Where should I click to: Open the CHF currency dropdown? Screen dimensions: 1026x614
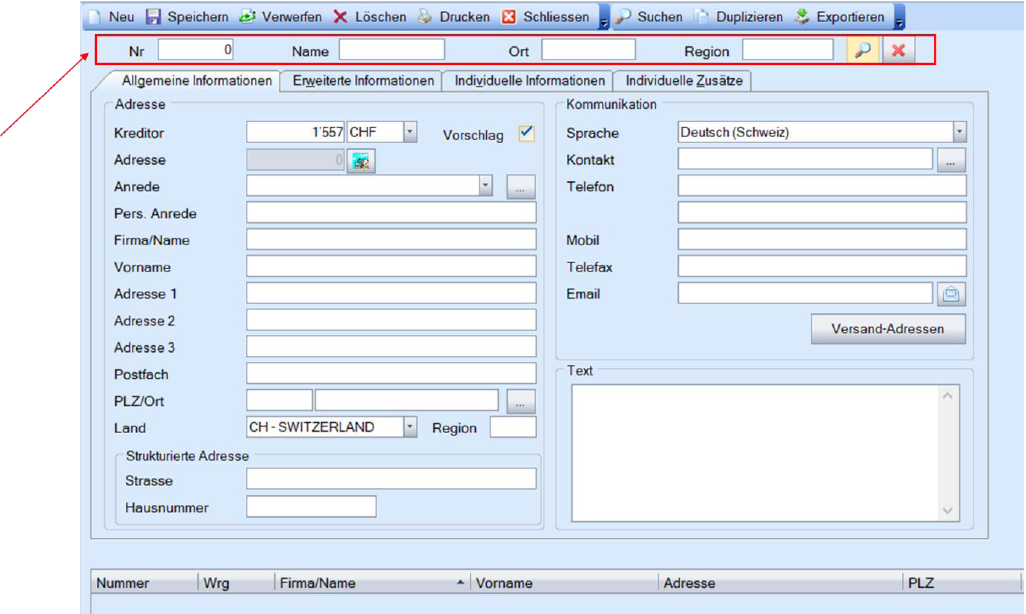pos(410,132)
